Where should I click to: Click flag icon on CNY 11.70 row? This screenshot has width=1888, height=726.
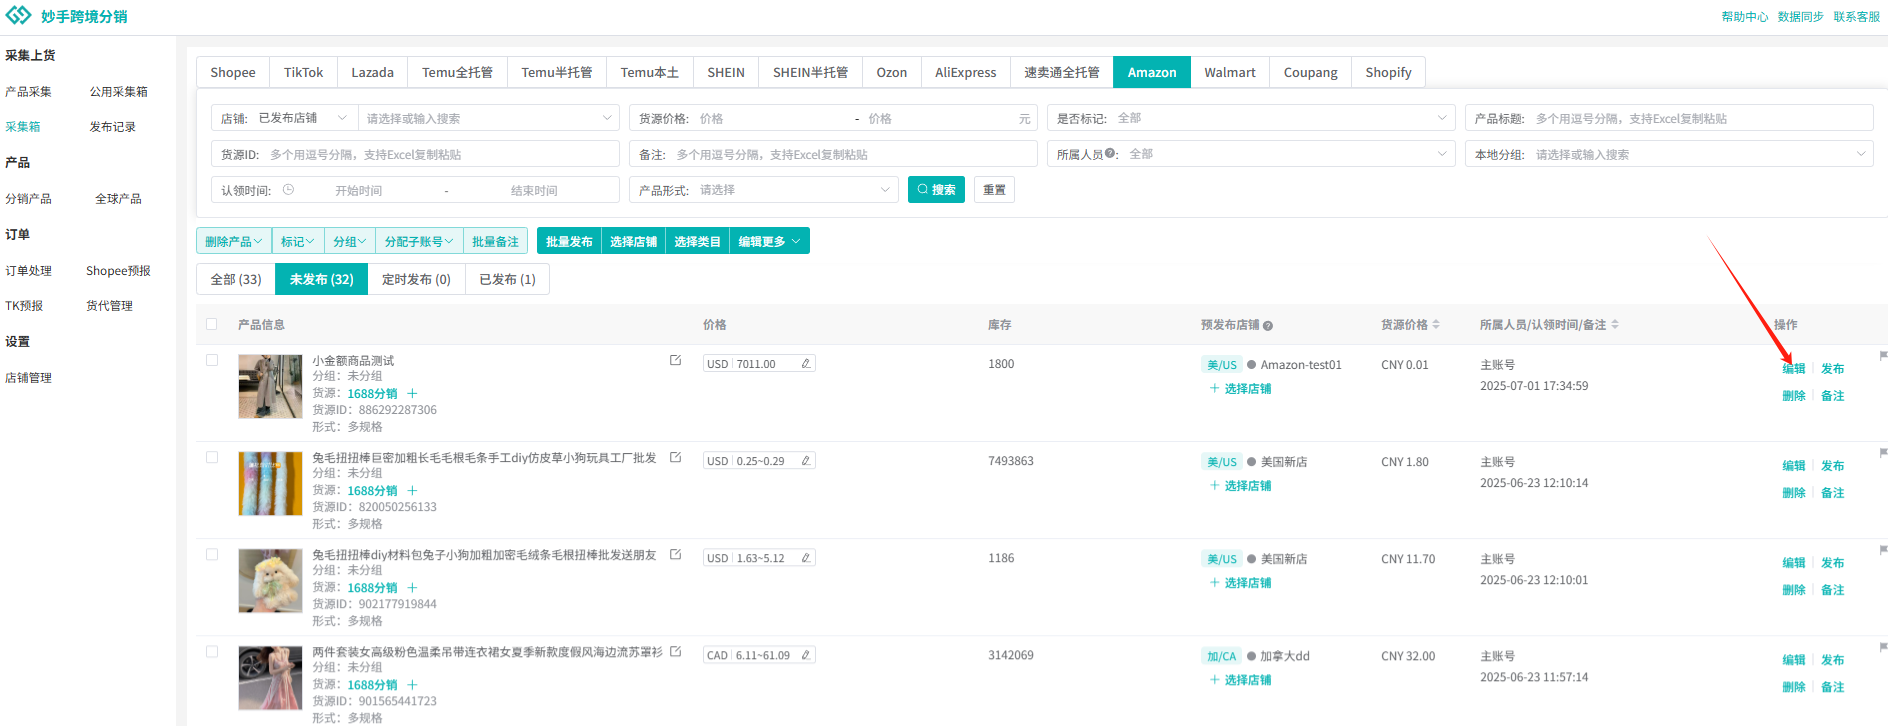click(x=1883, y=550)
